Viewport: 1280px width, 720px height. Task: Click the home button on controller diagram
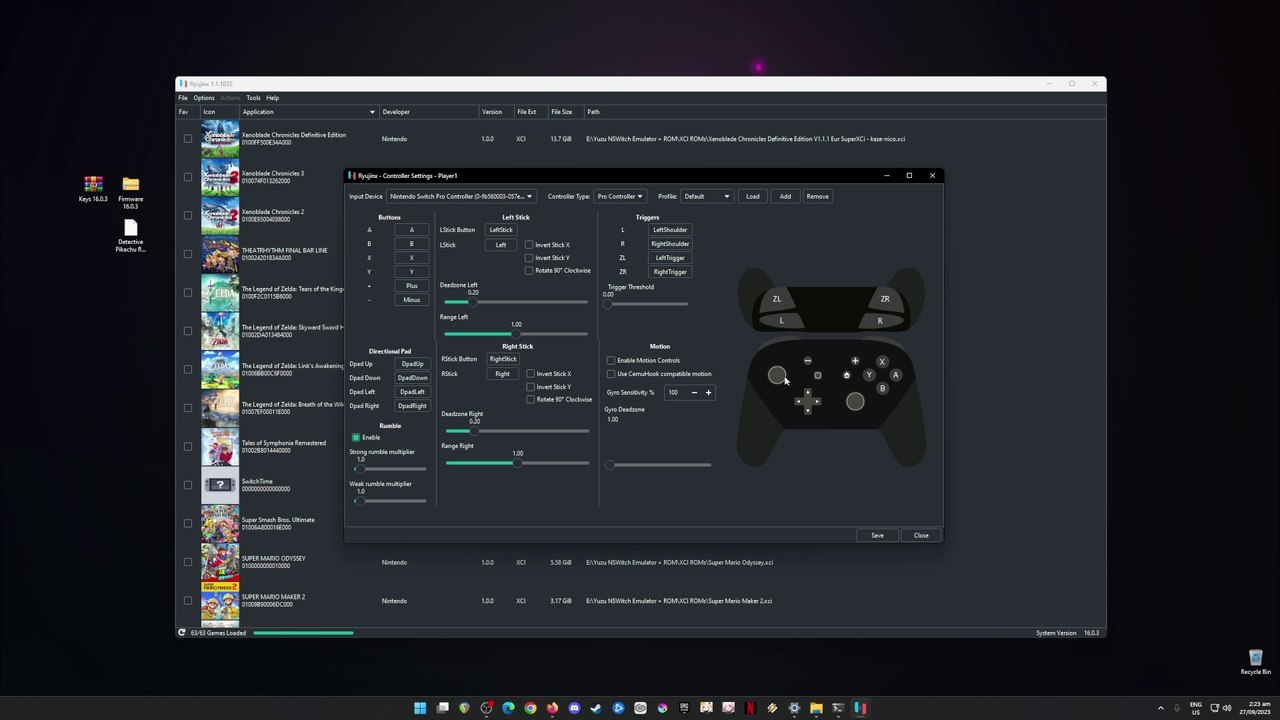click(846, 375)
